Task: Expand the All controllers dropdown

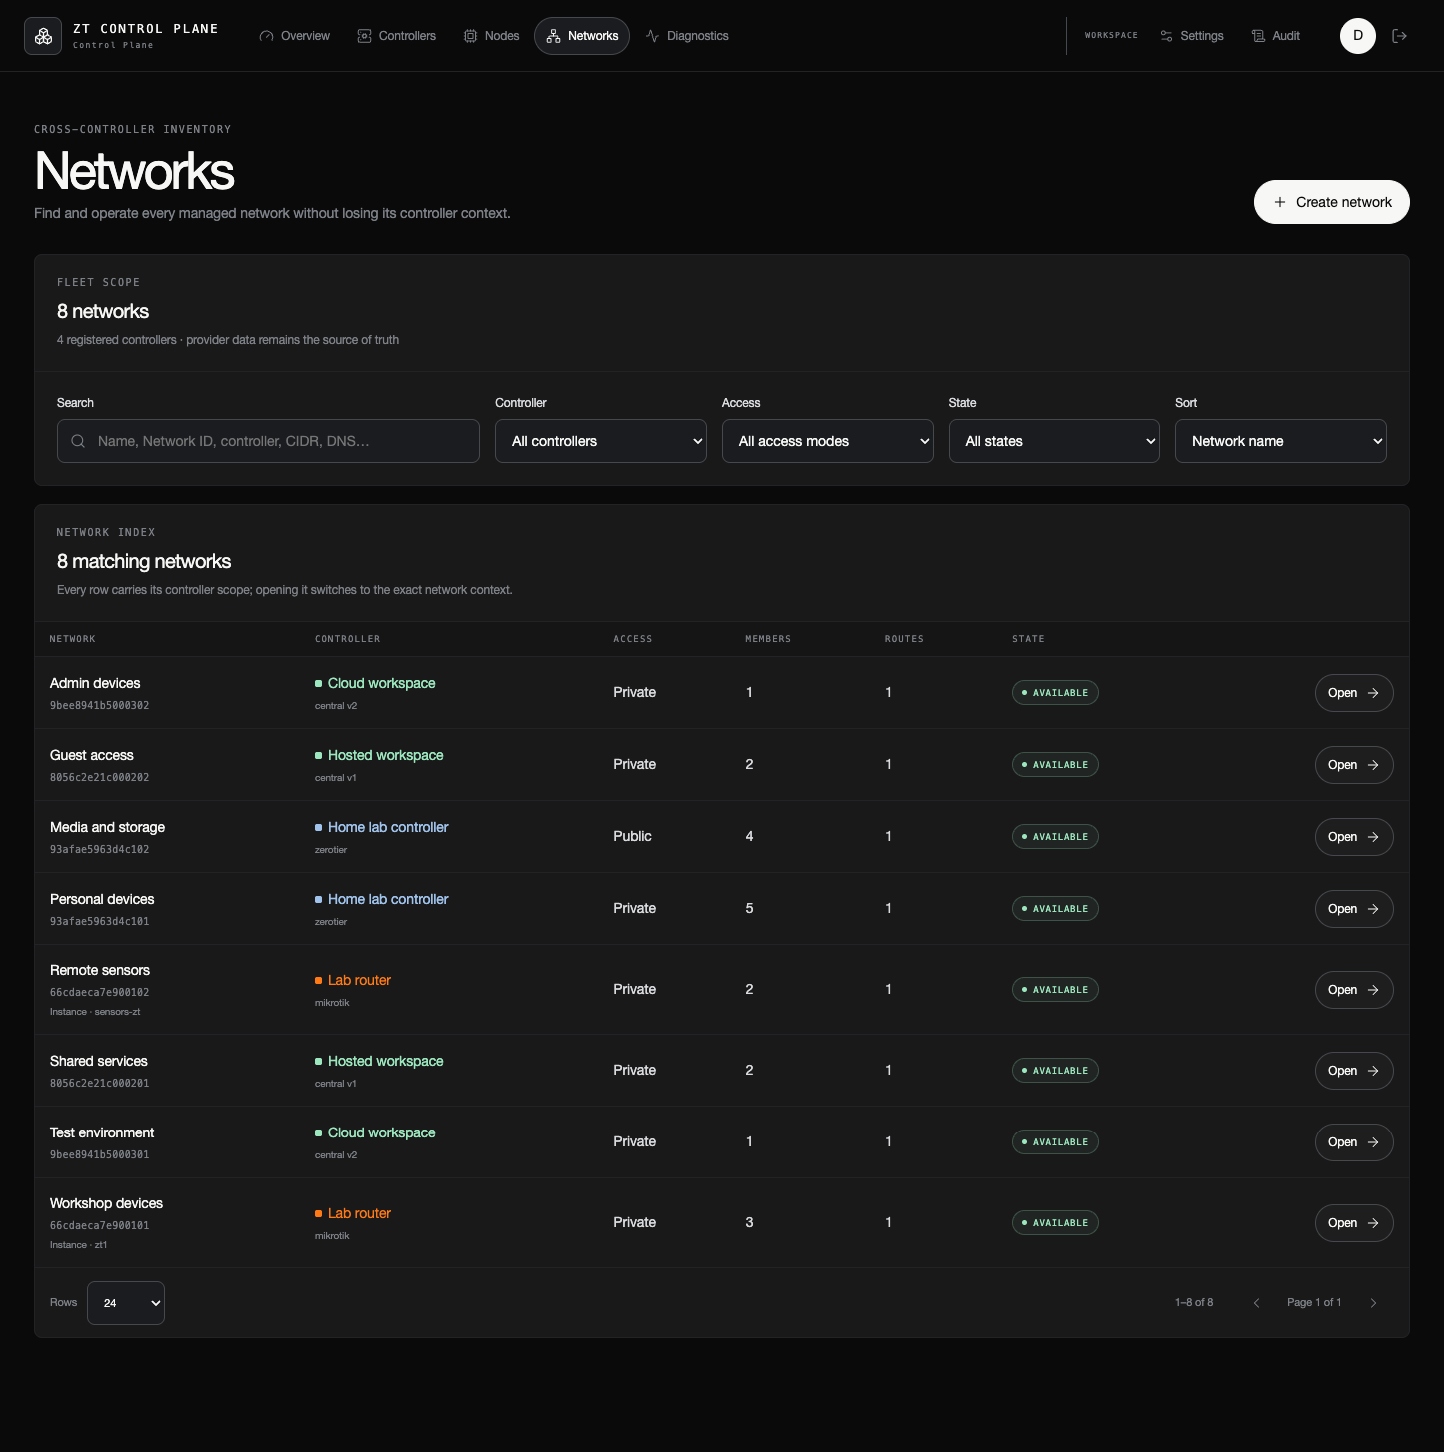Action: tap(601, 441)
